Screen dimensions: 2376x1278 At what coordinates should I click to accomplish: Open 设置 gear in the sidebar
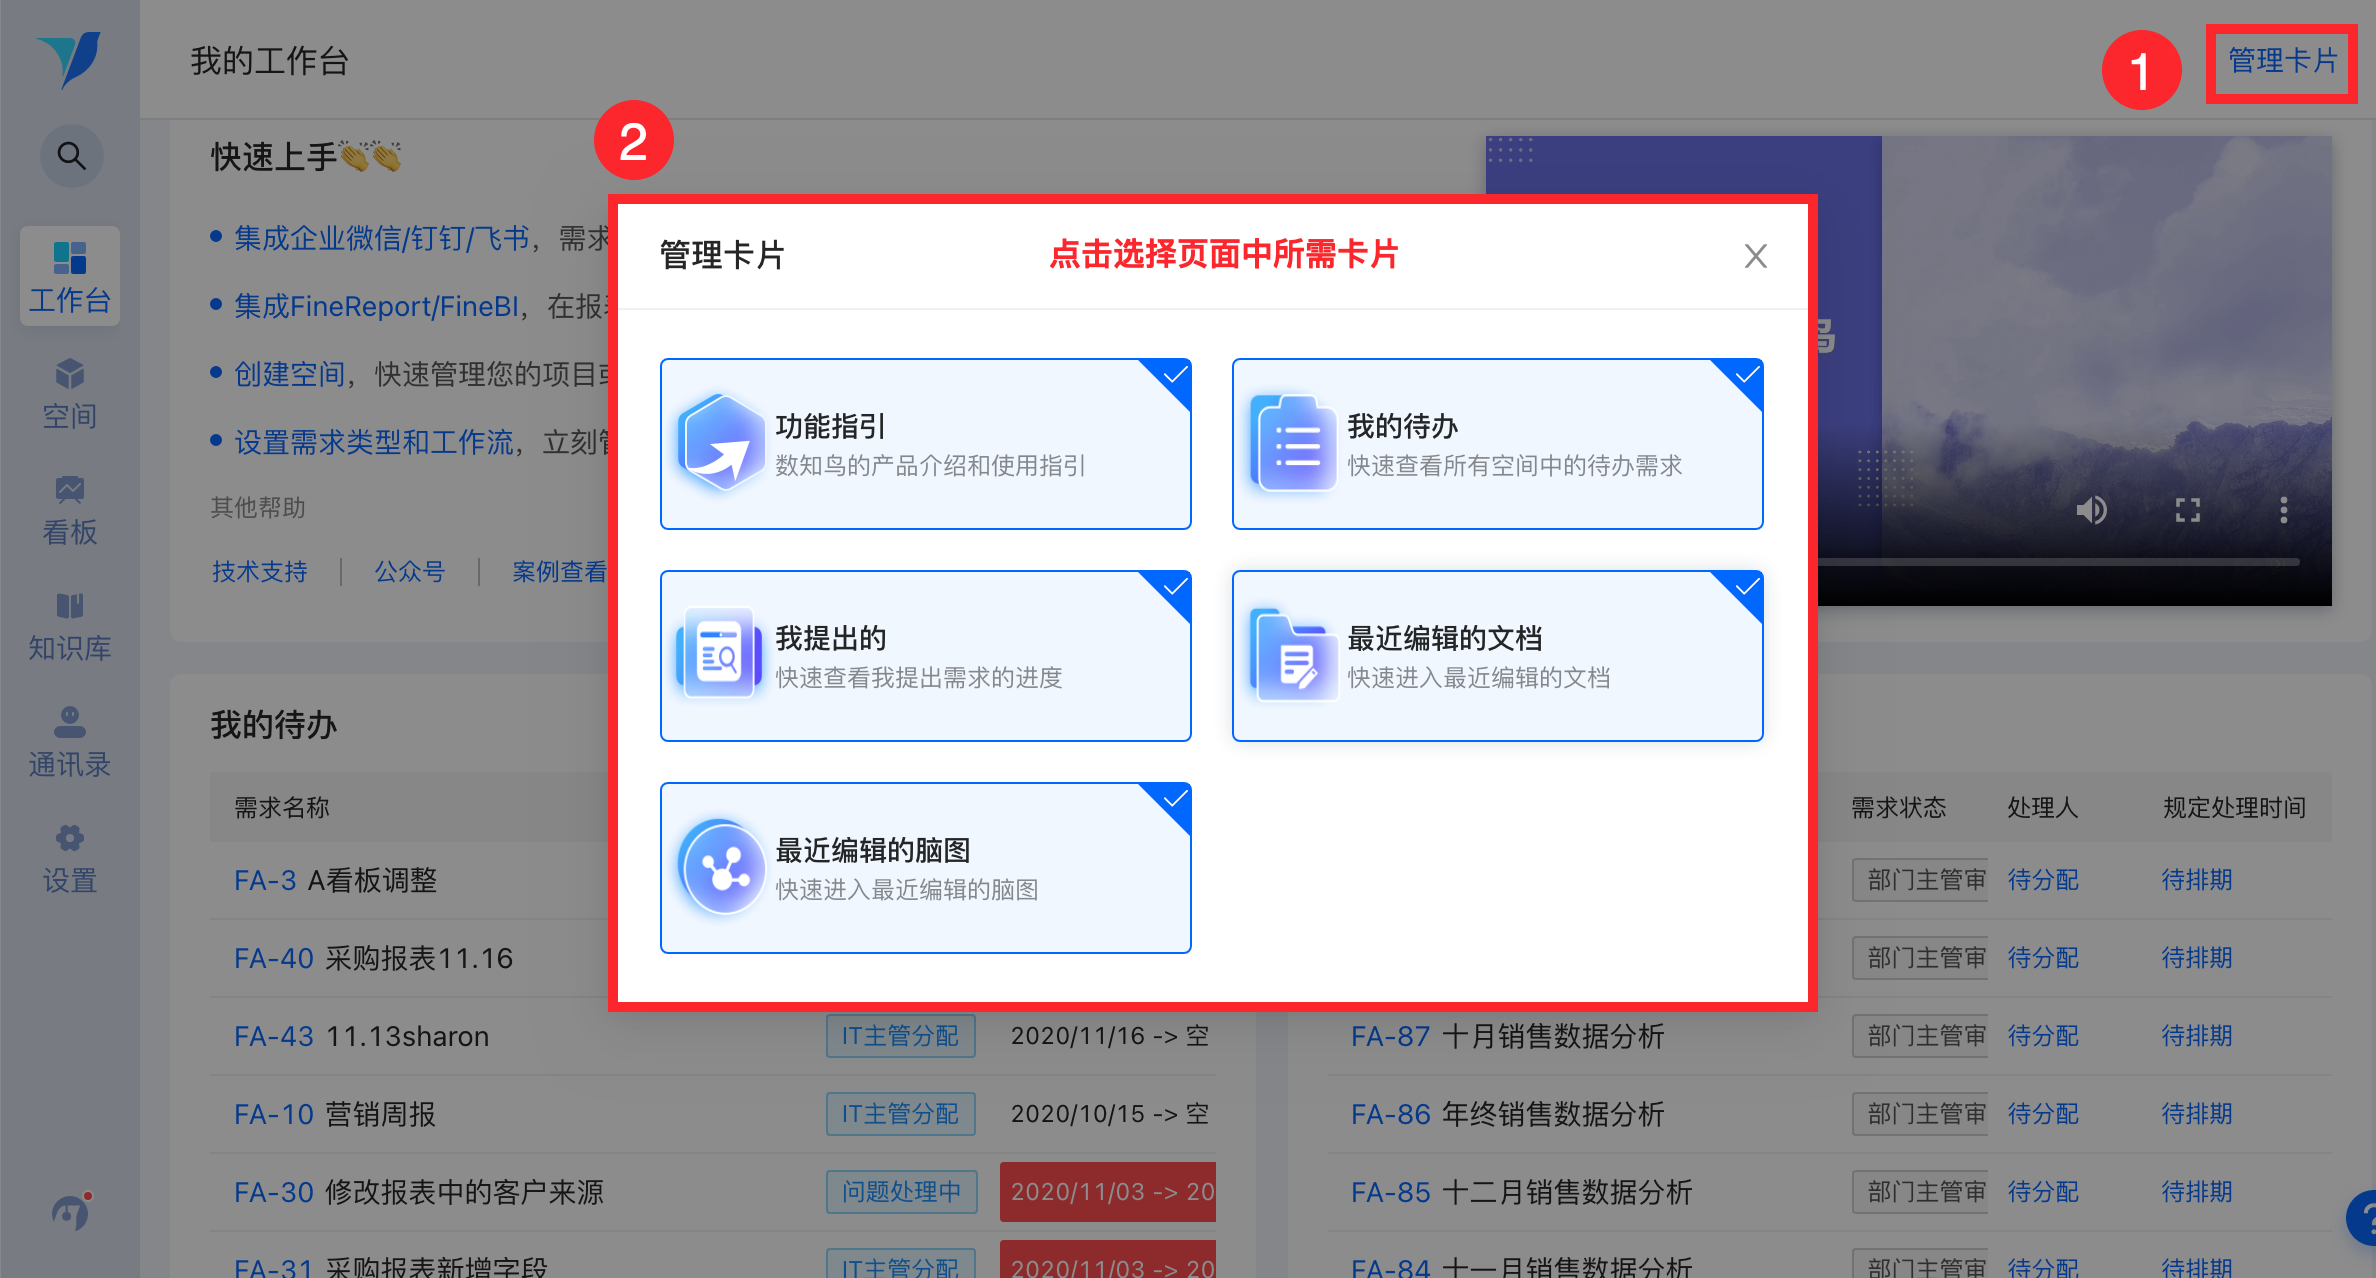click(x=70, y=858)
